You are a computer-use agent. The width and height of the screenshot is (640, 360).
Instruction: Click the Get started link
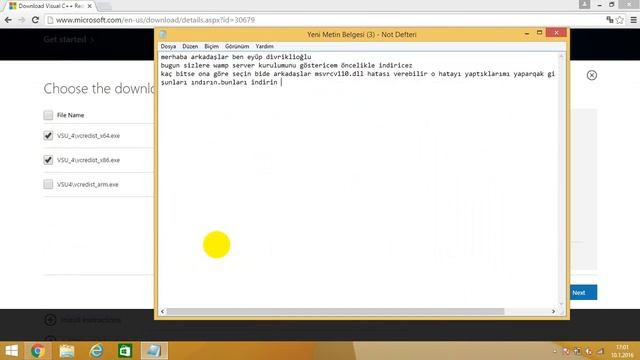[69, 40]
